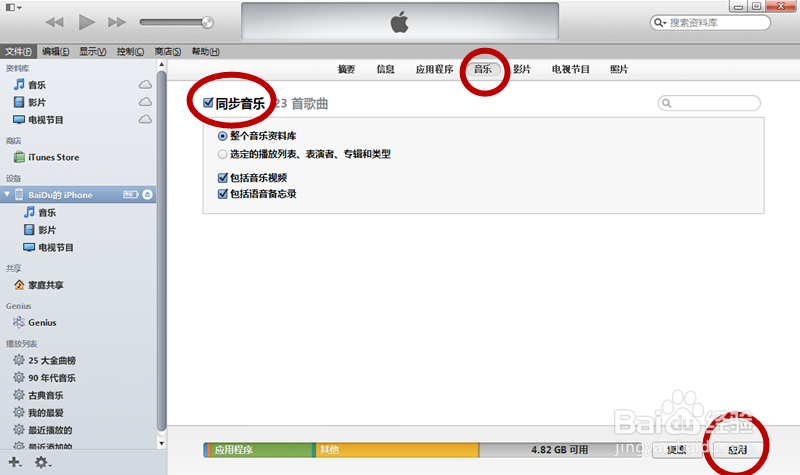This screenshot has height=475, width=800.
Task: Open 影片 under the iPhone device
Action: (x=40, y=230)
